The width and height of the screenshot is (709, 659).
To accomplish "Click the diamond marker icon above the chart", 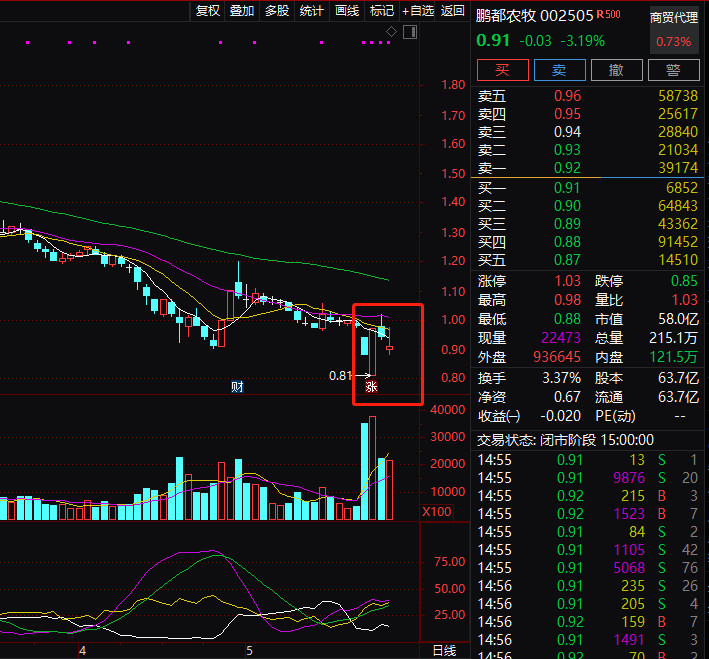I will [393, 33].
